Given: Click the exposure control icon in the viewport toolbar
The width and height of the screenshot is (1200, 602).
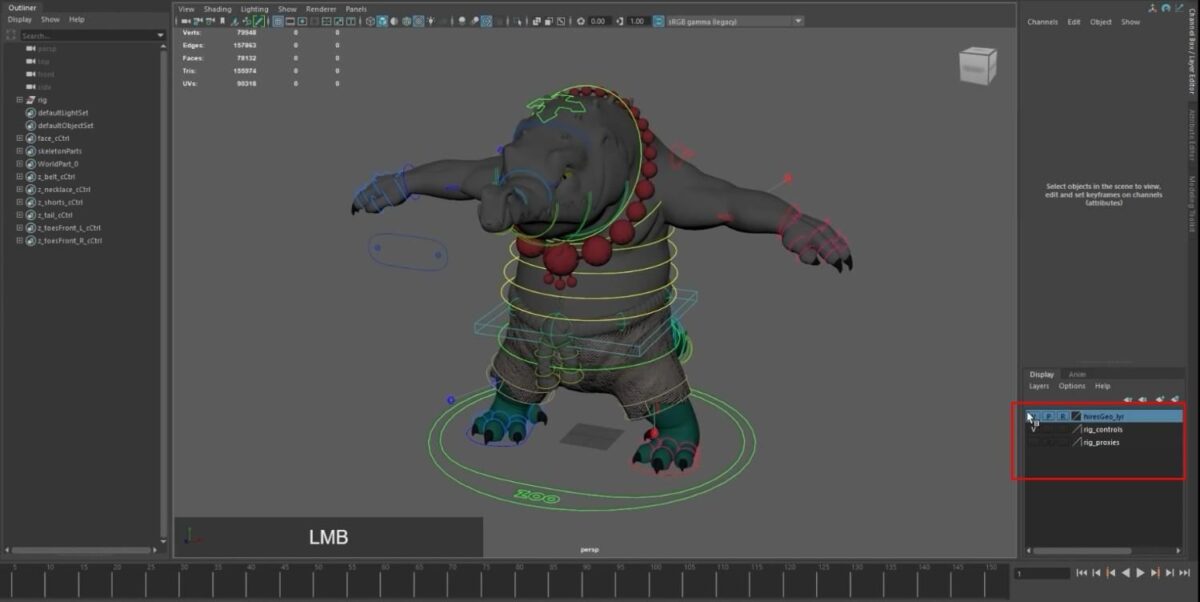Looking at the screenshot, I should tap(581, 19).
